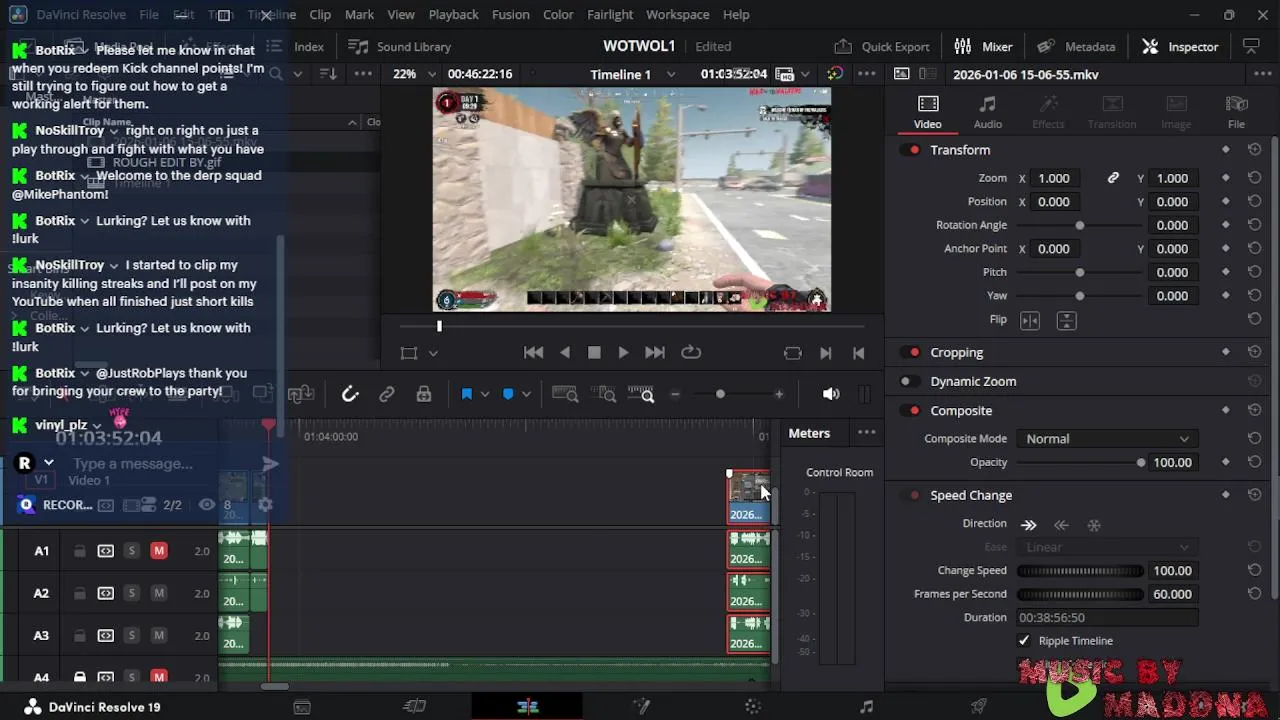Open viewer transform overlay dropdown arrow

click(433, 353)
